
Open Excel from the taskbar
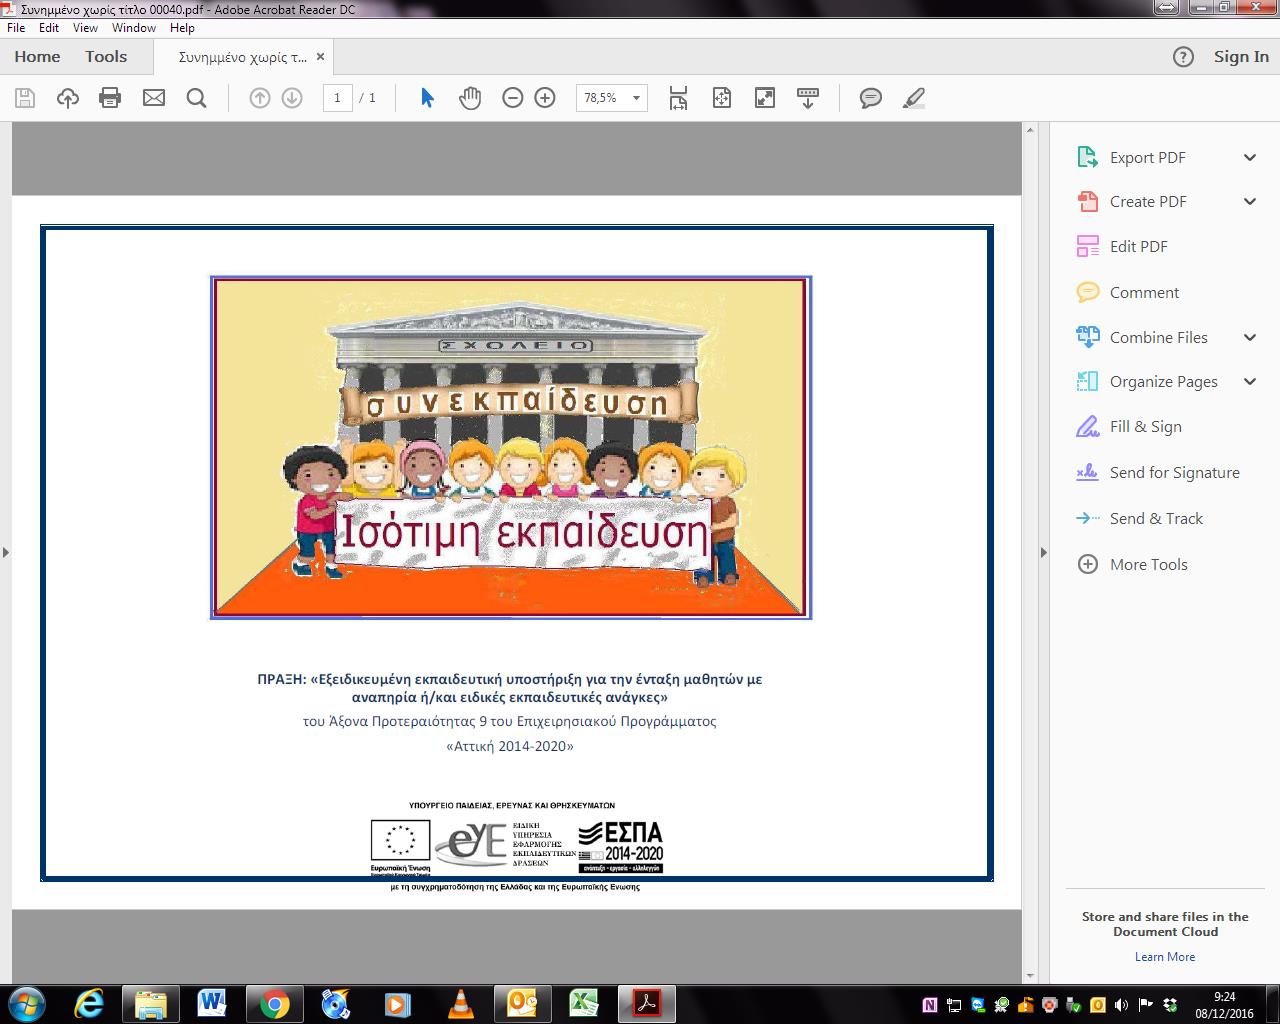pos(584,1003)
